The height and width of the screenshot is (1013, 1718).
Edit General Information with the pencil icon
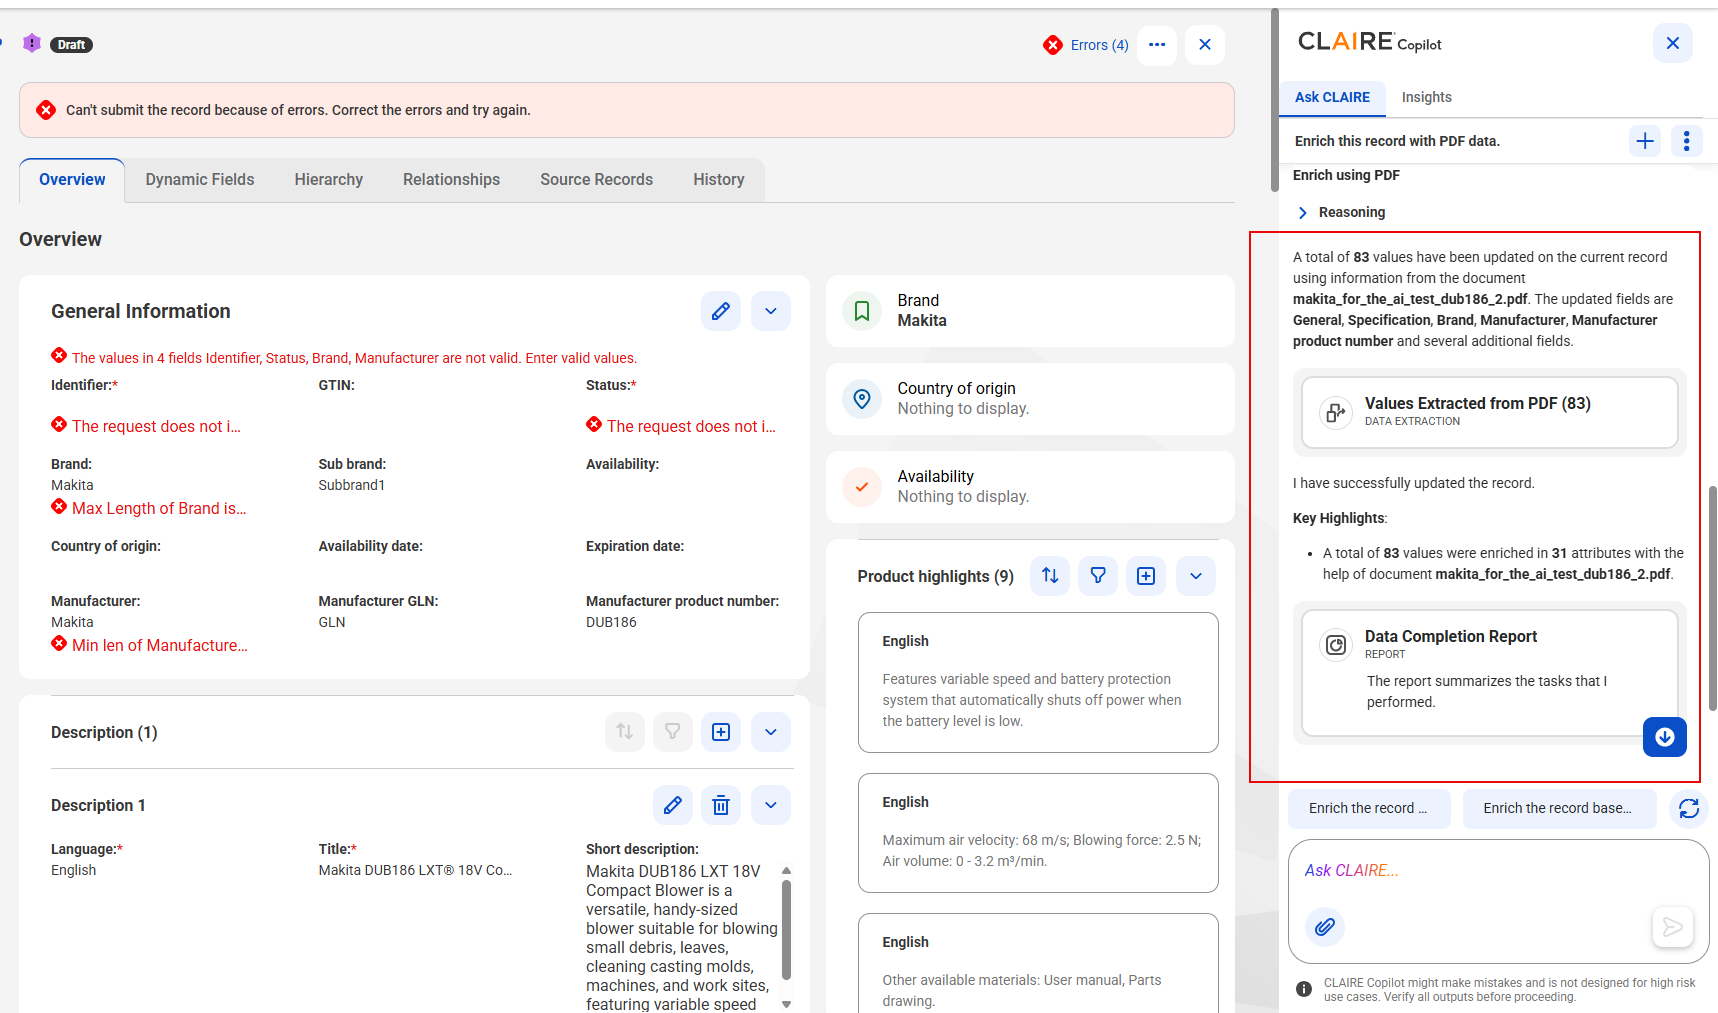(x=721, y=311)
